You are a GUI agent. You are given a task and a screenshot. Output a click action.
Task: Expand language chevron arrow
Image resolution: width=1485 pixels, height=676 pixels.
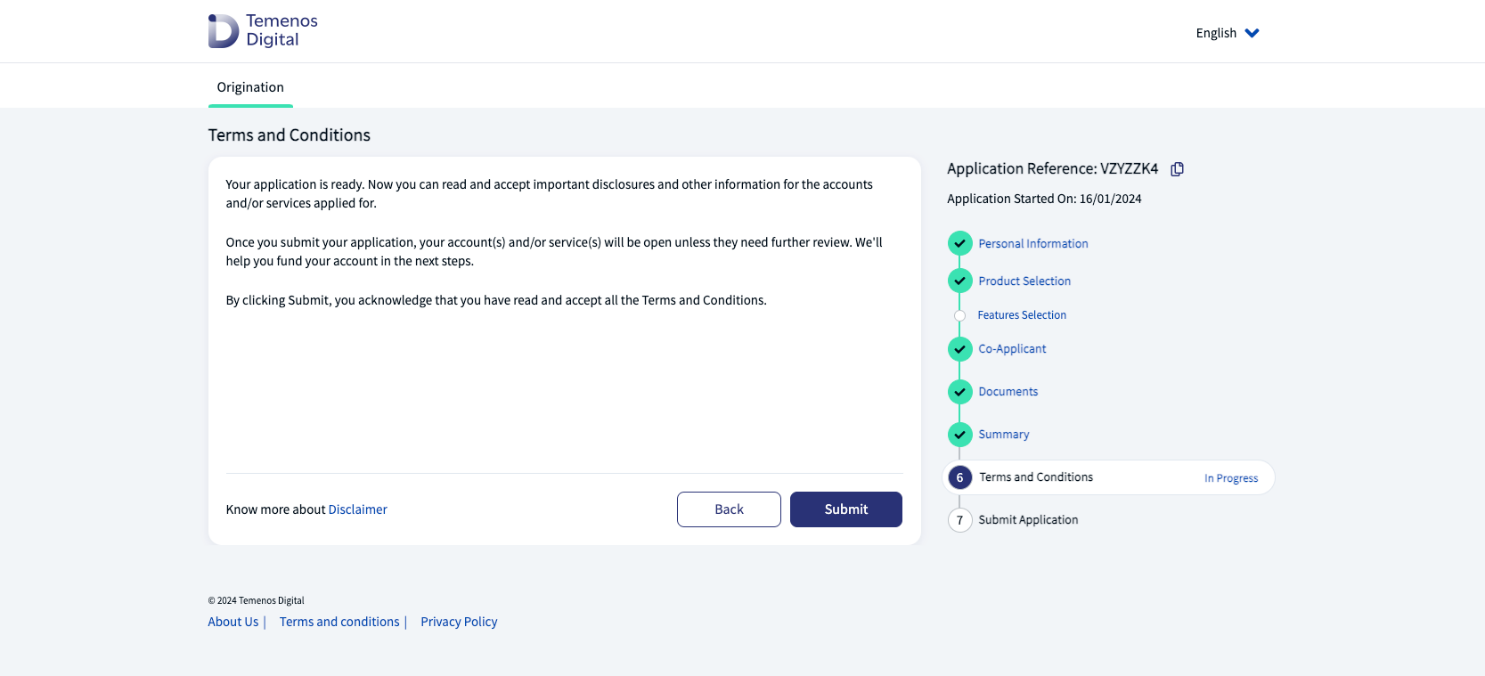pyautogui.click(x=1252, y=33)
